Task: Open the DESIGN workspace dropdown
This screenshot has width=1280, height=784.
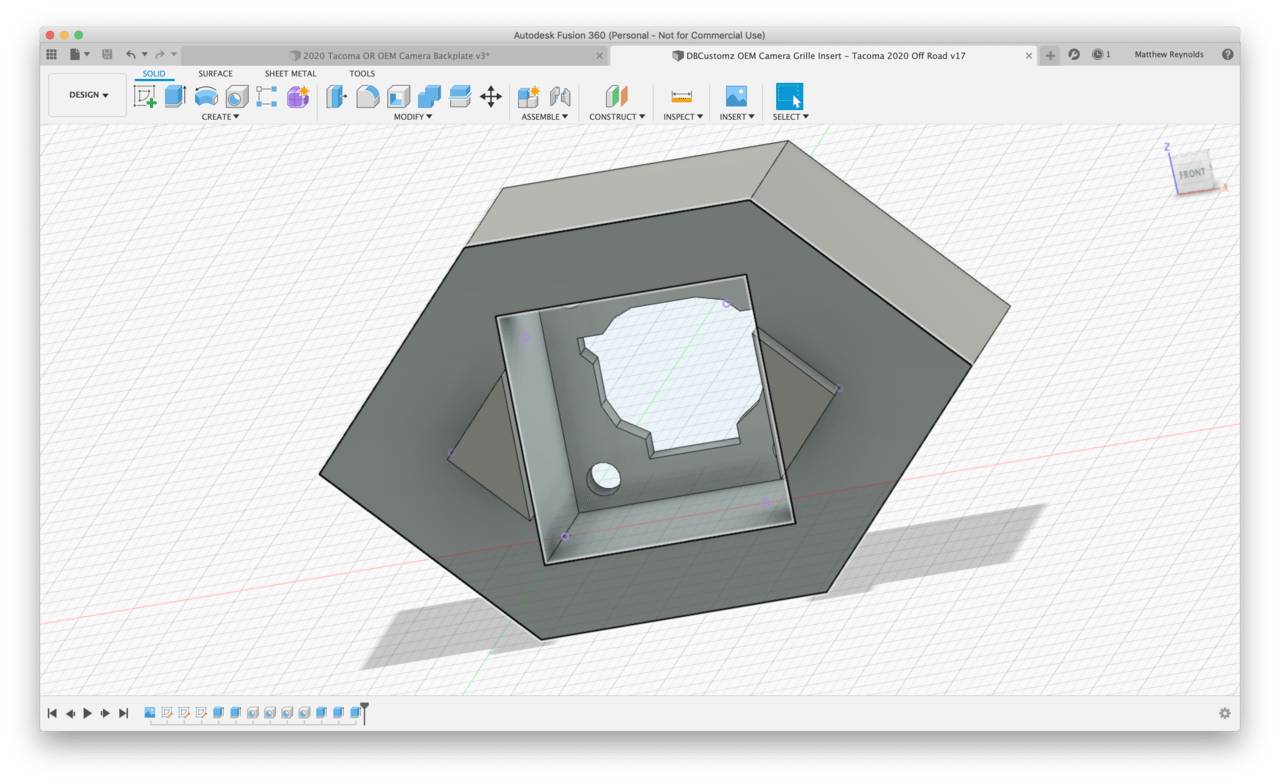Action: (88, 95)
